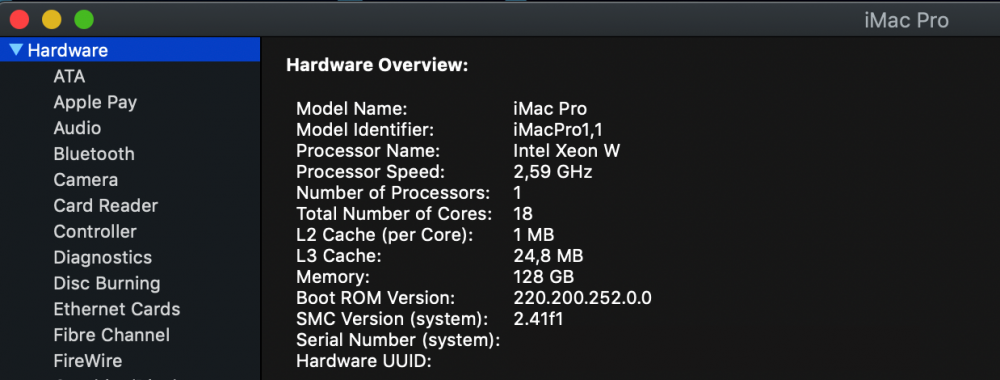Click the Total Number of Cores label
Screen dimensions: 1000x380
pos(394,214)
